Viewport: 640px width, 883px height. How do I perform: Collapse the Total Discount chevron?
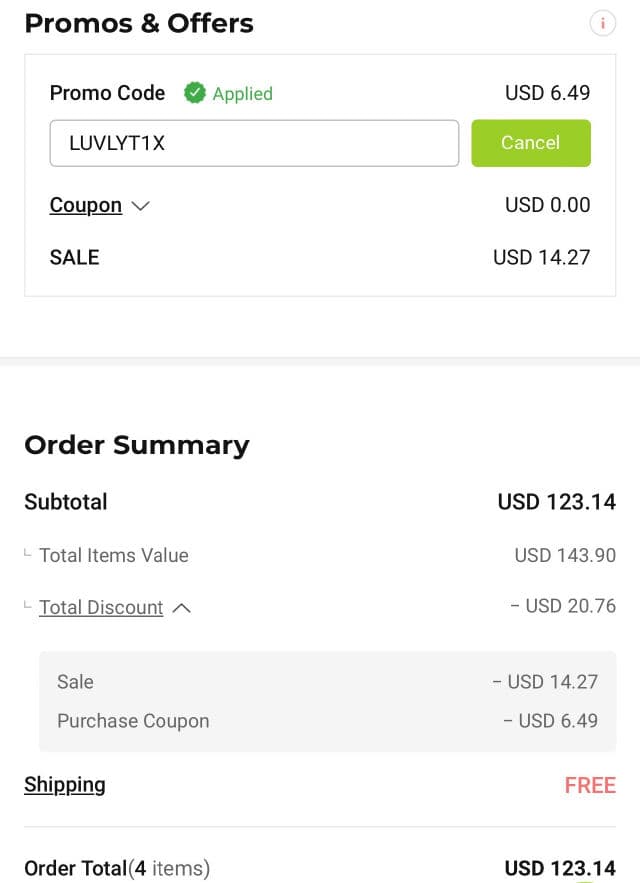click(182, 607)
